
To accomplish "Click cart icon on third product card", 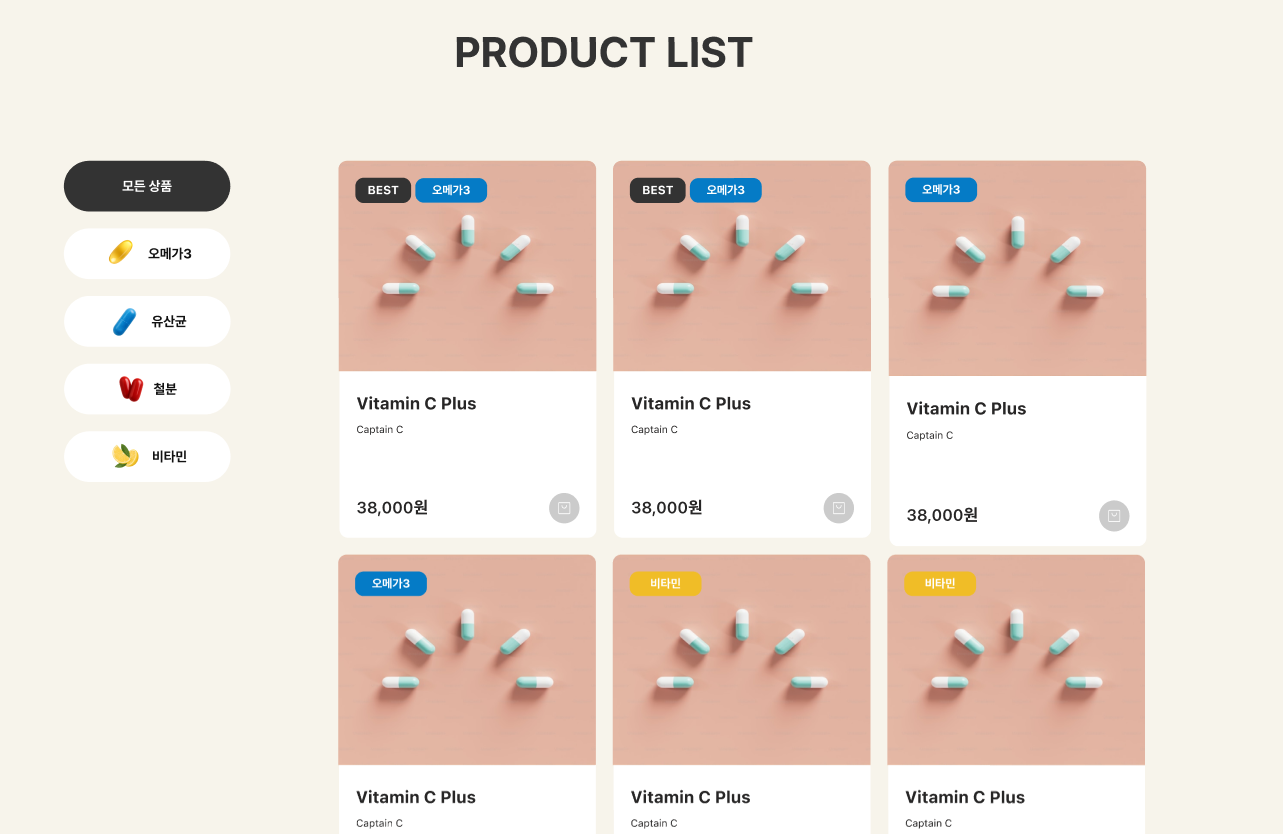I will click(1114, 516).
